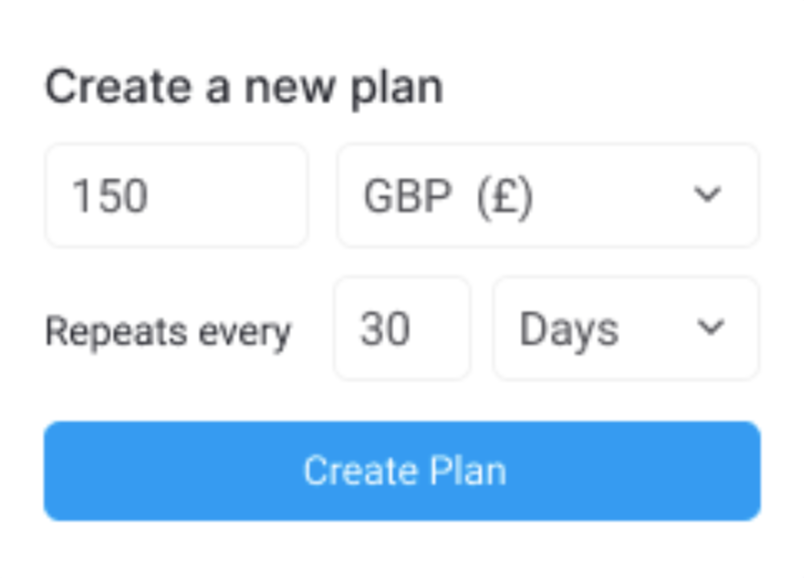Screen dimensions: 804x578
Task: Click the Repeats every label
Action: click(x=169, y=330)
